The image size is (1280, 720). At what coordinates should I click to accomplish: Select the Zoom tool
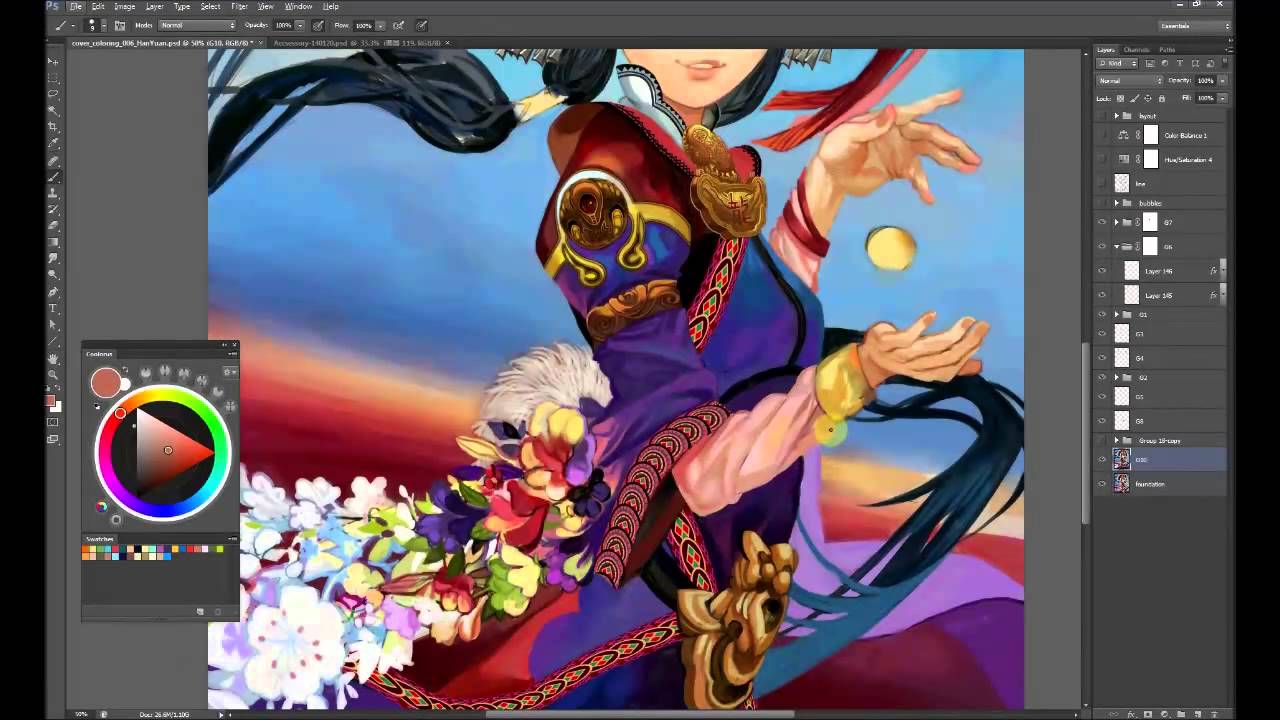coord(53,374)
